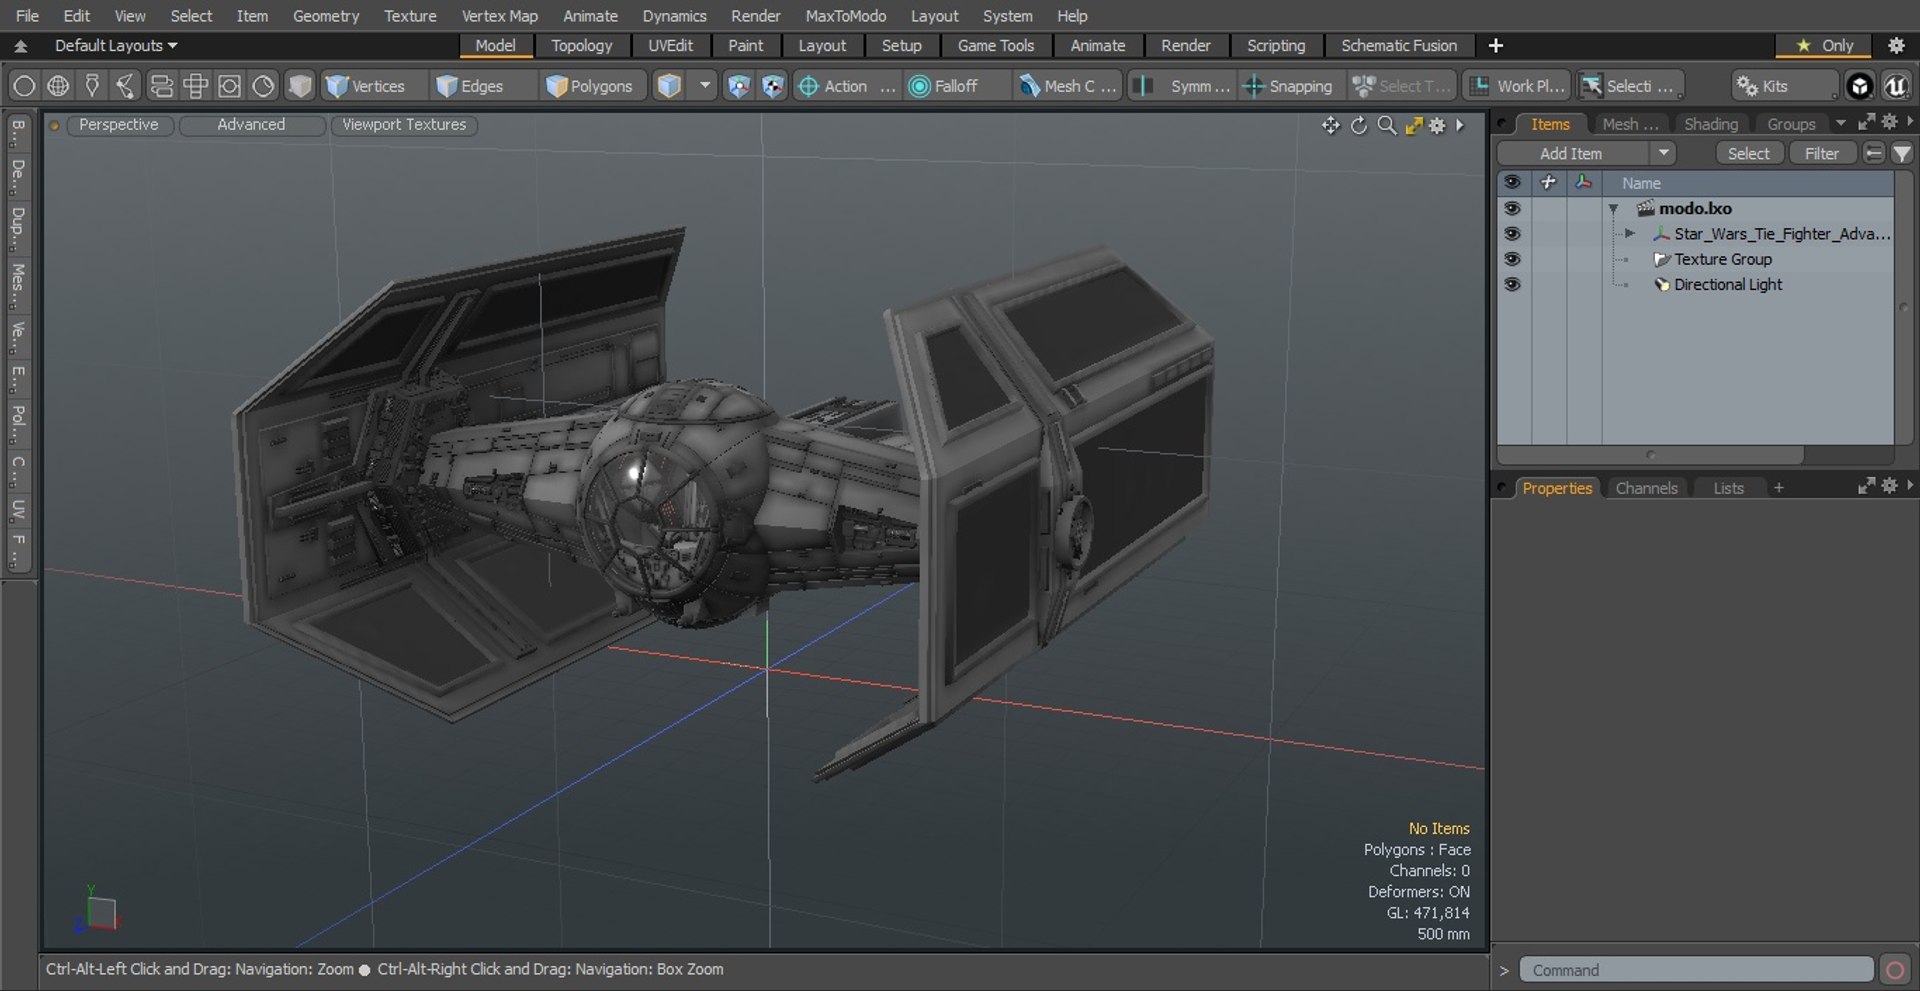This screenshot has width=1920, height=991.
Task: Click the viewport maximize arrows icon
Action: [x=1414, y=125]
